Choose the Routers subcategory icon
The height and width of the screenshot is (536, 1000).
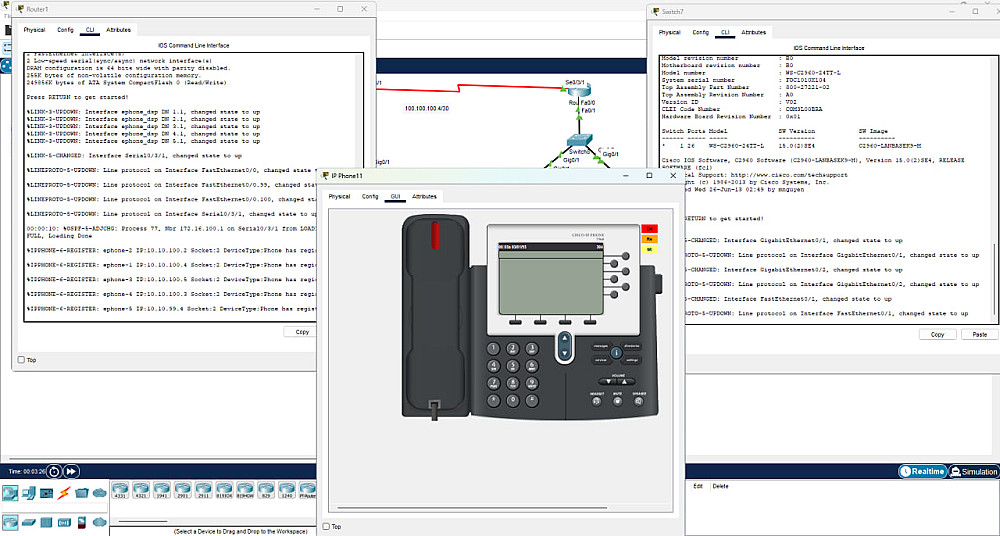[x=10, y=522]
